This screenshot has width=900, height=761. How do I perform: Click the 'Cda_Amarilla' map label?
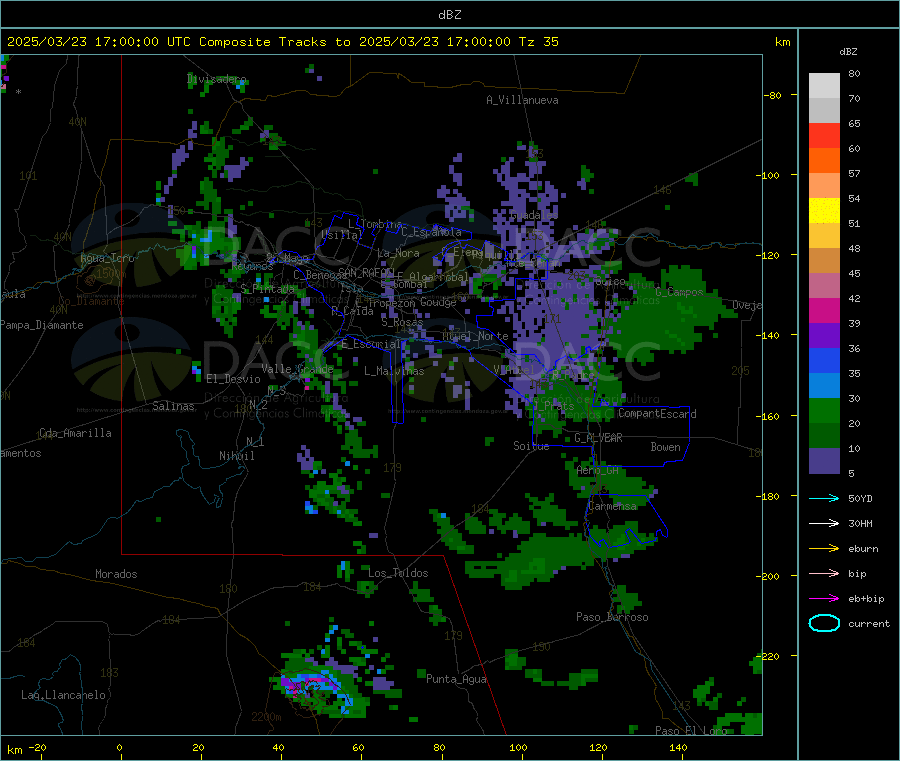tap(75, 433)
